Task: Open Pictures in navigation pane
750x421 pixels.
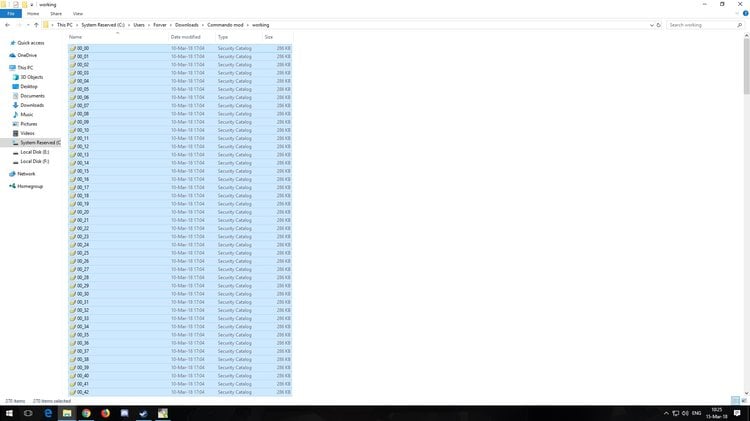Action: [x=29, y=124]
